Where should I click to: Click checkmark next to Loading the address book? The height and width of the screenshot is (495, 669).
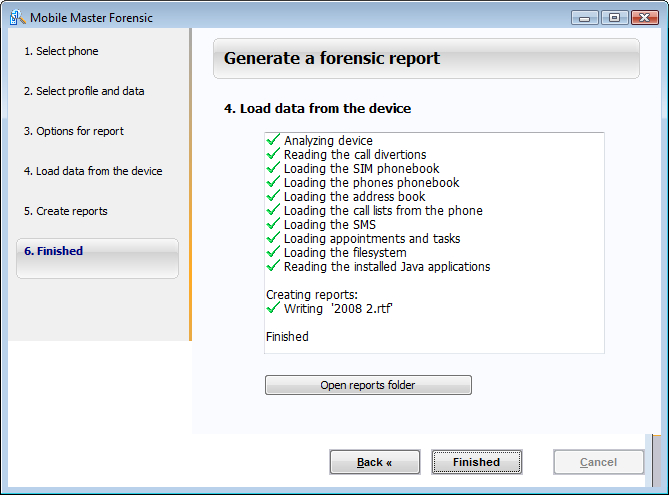point(272,197)
